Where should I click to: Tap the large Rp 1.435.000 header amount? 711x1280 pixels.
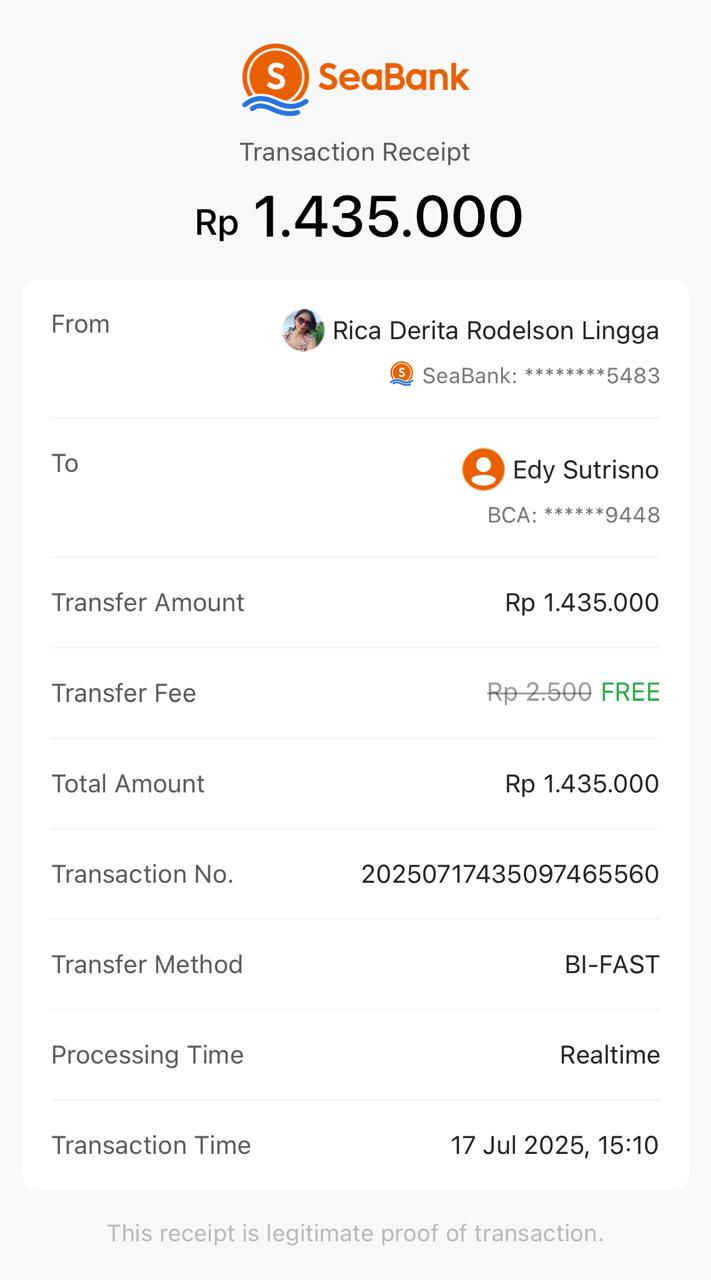pos(359,217)
